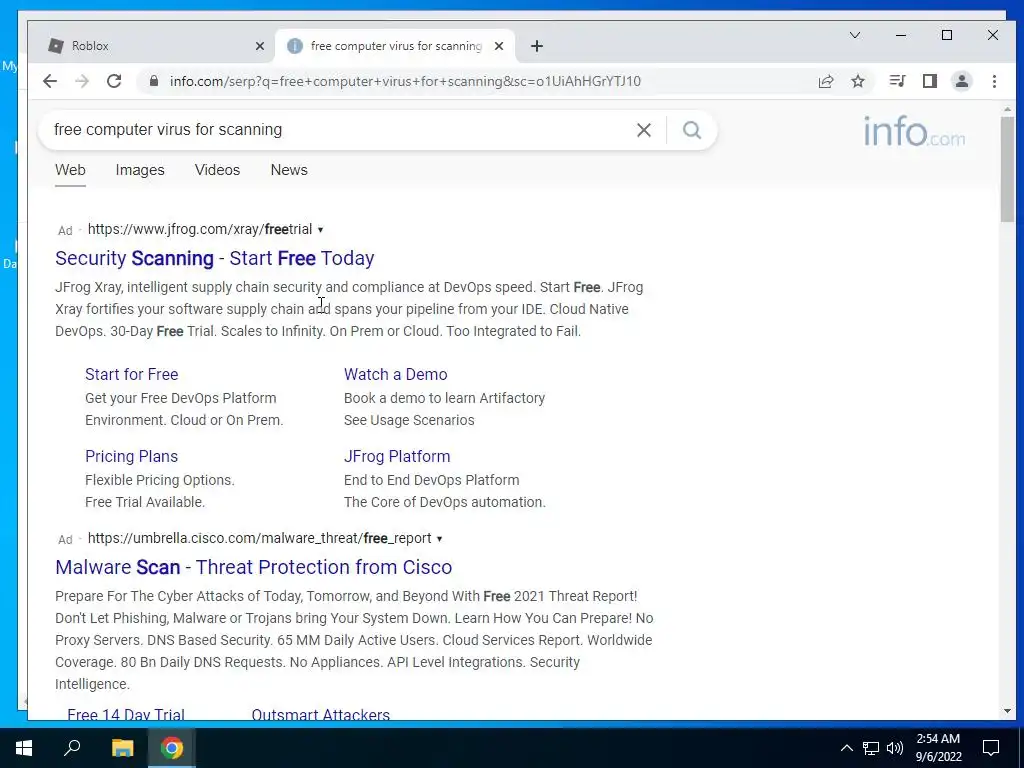Open the media control icon in toolbar

[x=897, y=81]
